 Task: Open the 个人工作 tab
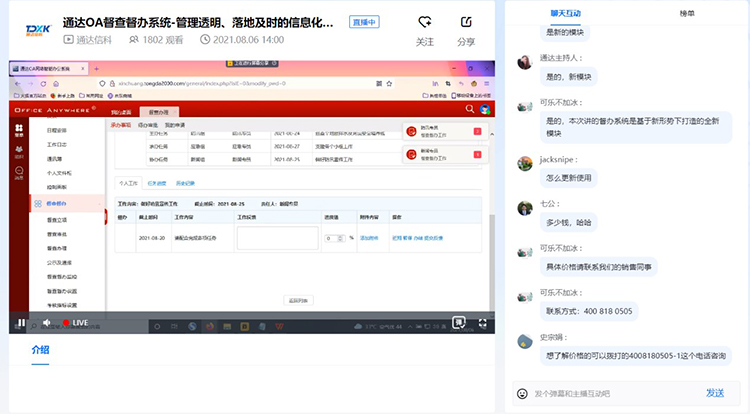[x=128, y=183]
